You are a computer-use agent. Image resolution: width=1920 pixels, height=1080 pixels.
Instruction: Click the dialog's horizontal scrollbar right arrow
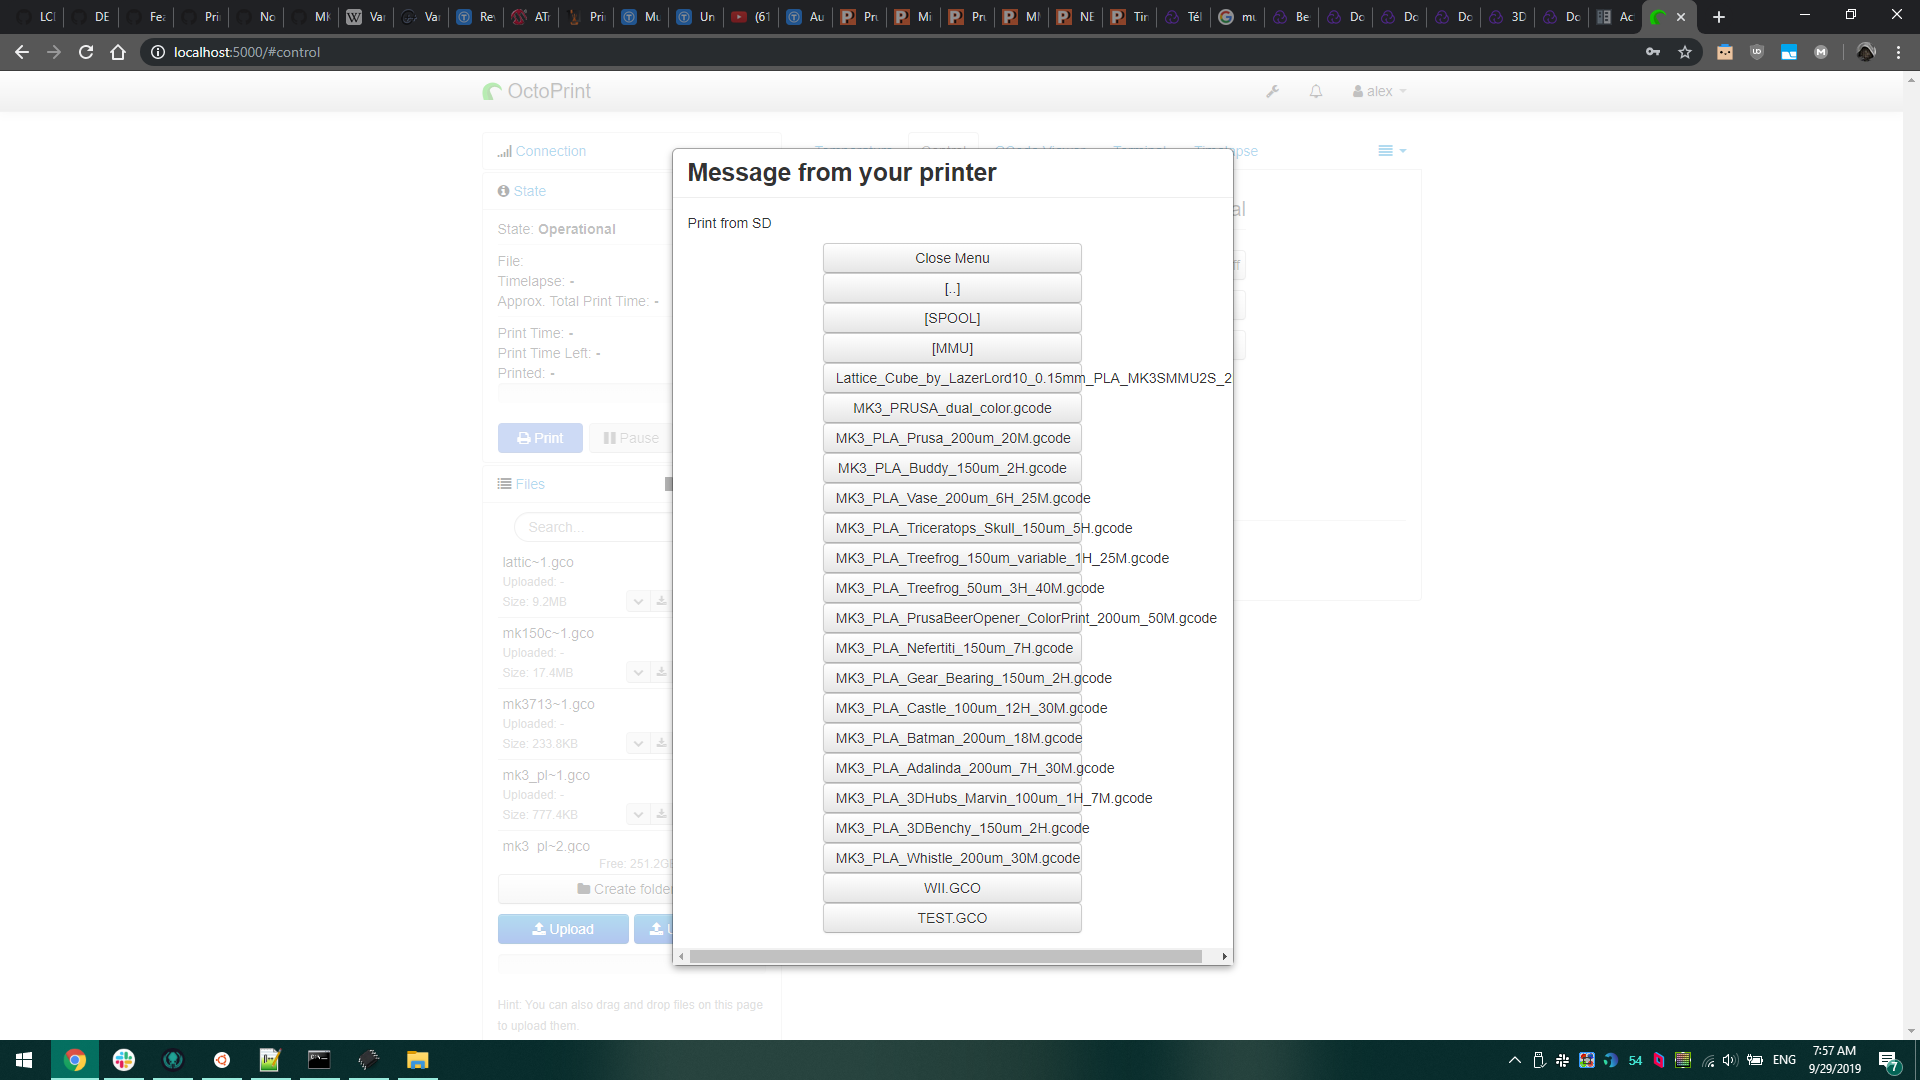click(x=1223, y=956)
